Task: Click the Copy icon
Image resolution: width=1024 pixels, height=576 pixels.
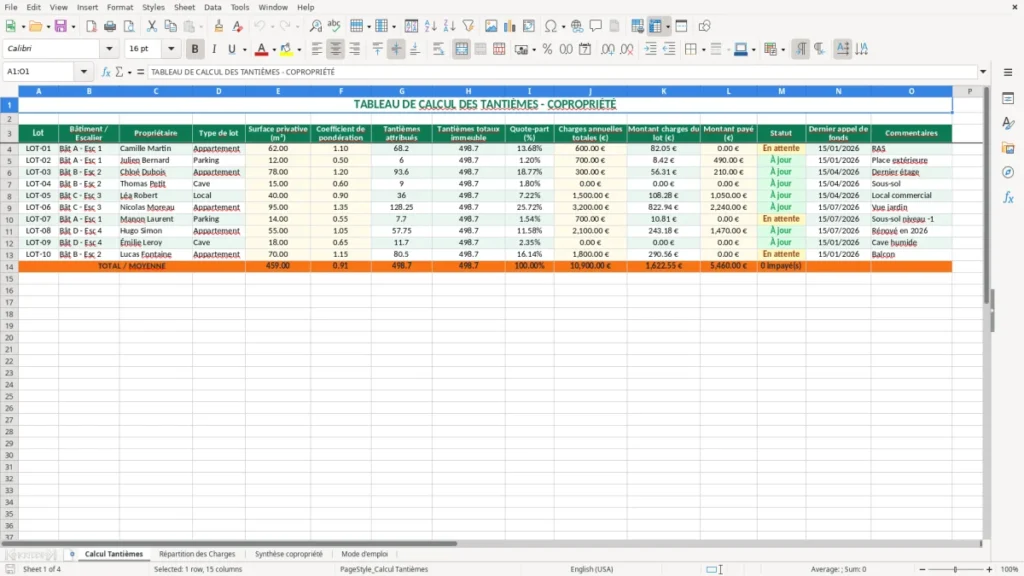Action: click(x=170, y=26)
